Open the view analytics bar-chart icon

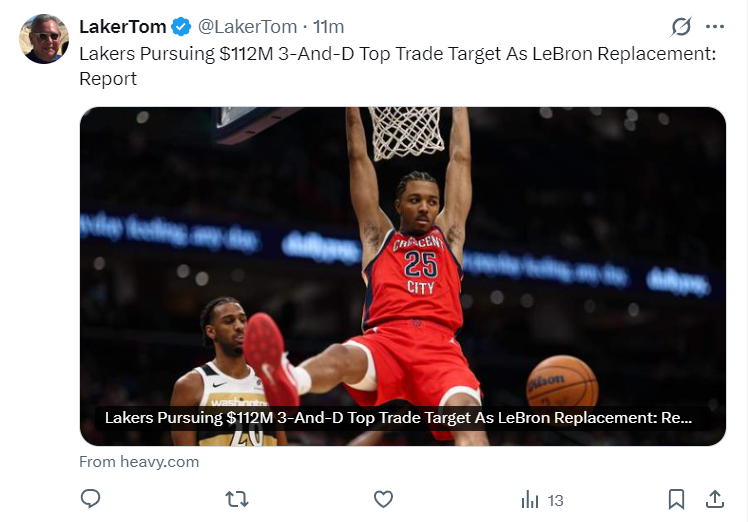tap(529, 499)
